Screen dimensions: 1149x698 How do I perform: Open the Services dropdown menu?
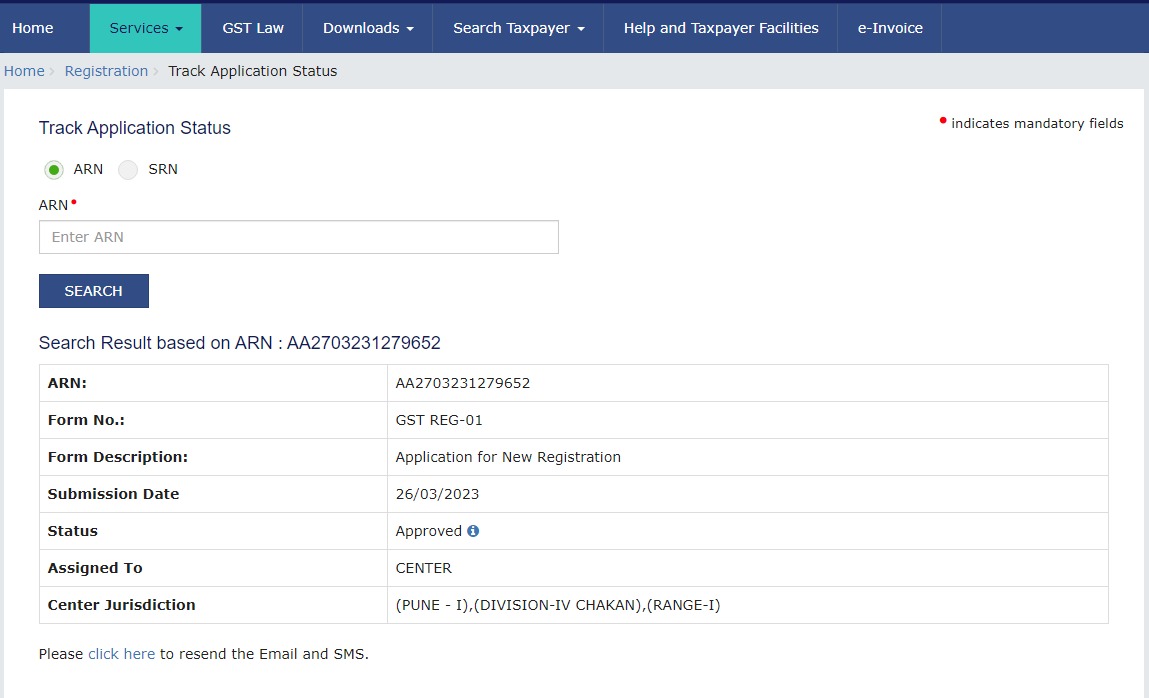(x=146, y=28)
